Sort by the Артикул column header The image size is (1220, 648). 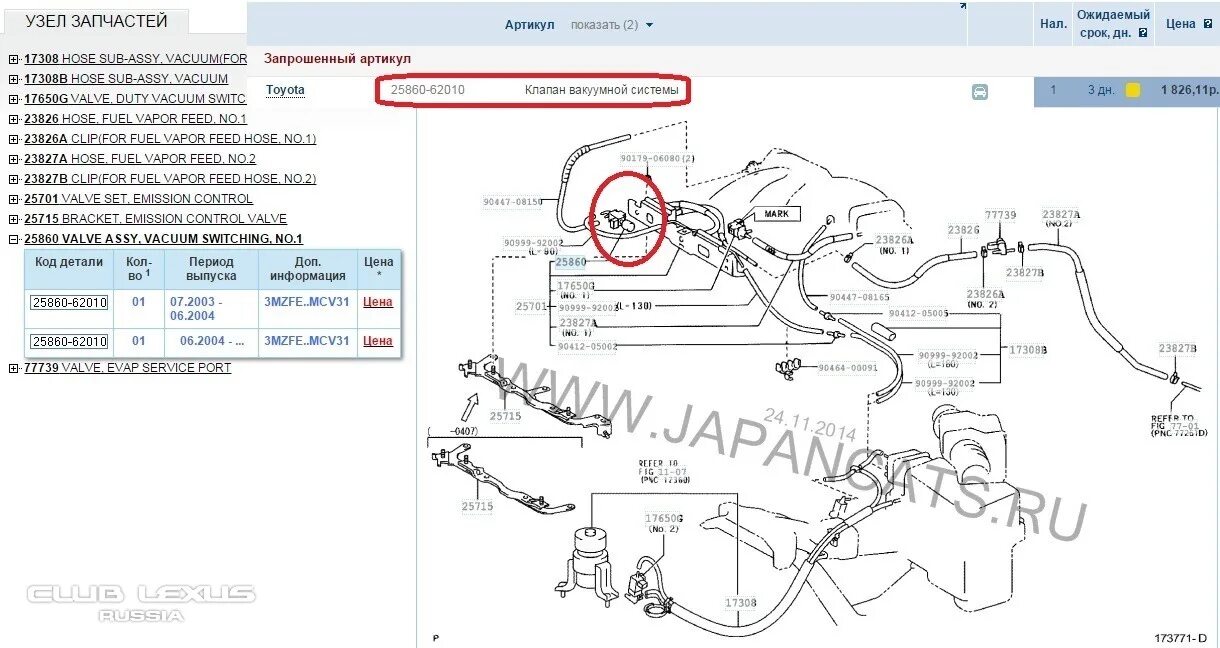(529, 25)
